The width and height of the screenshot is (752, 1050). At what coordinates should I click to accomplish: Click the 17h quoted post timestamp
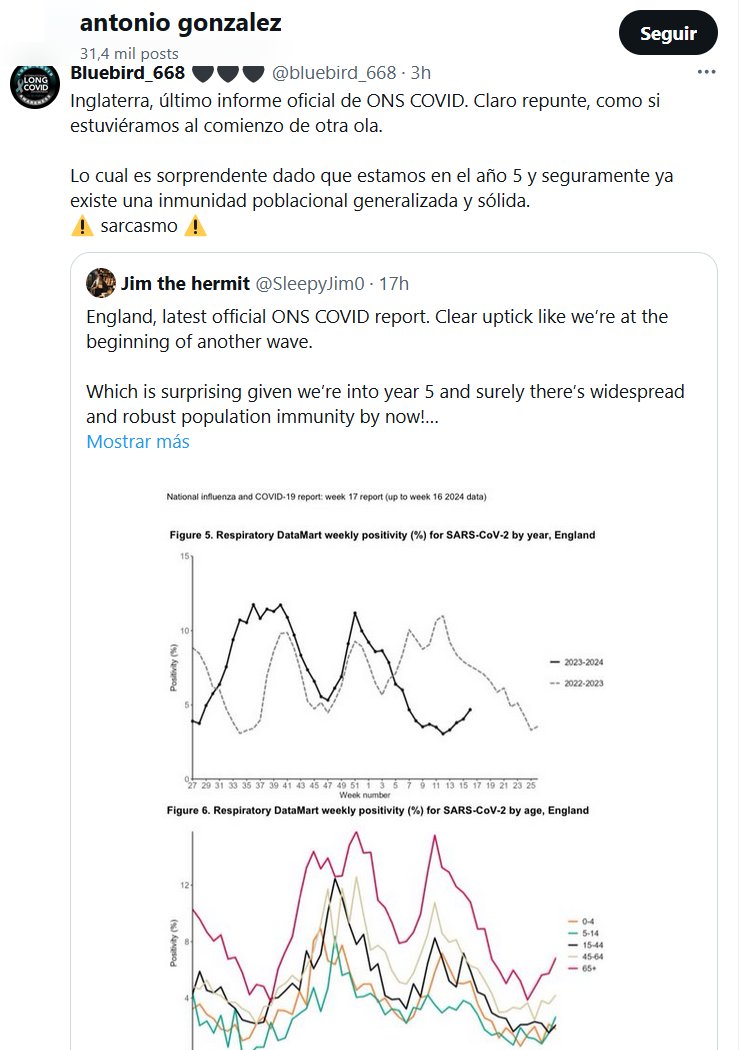pyautogui.click(x=393, y=284)
